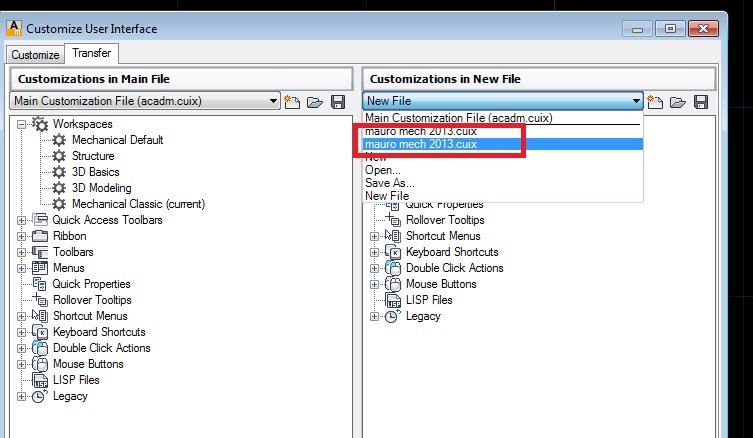Click the gear icon beside 3D Modeling
The image size is (753, 438).
coord(59,188)
